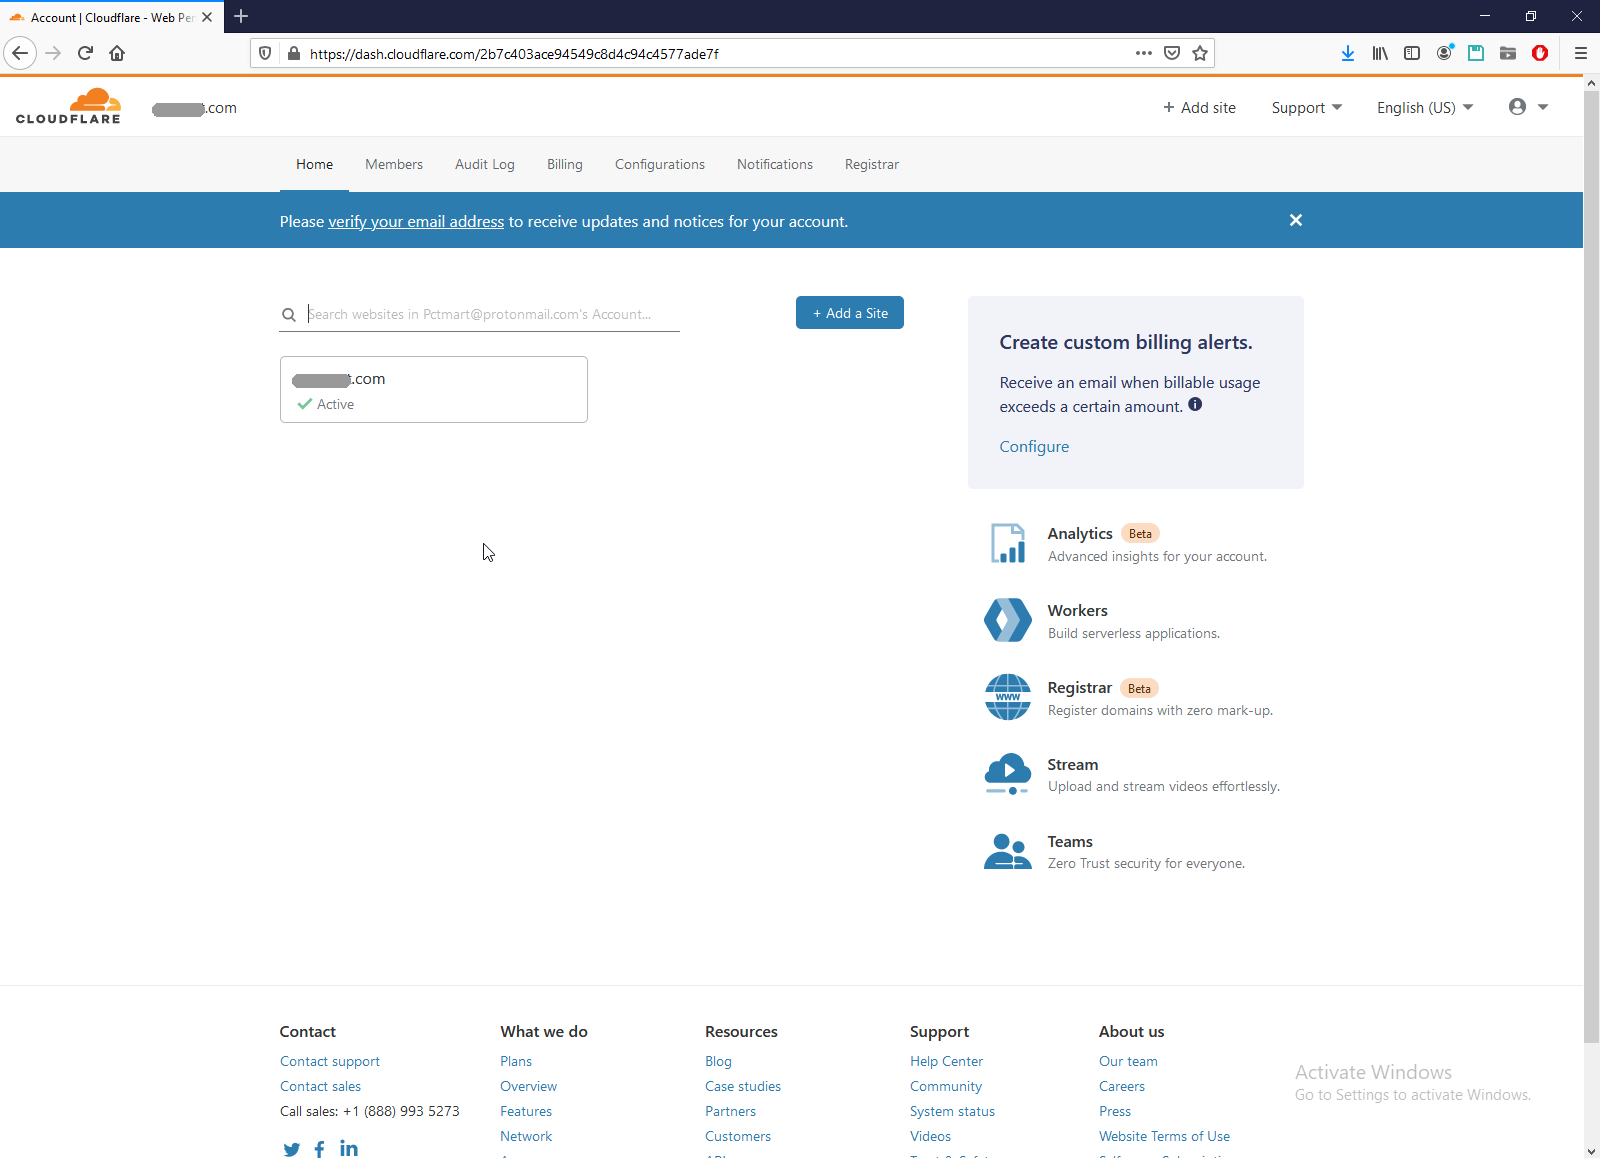Screen dimensions: 1600x1158
Task: Click the blue Add a Site button
Action: click(850, 313)
